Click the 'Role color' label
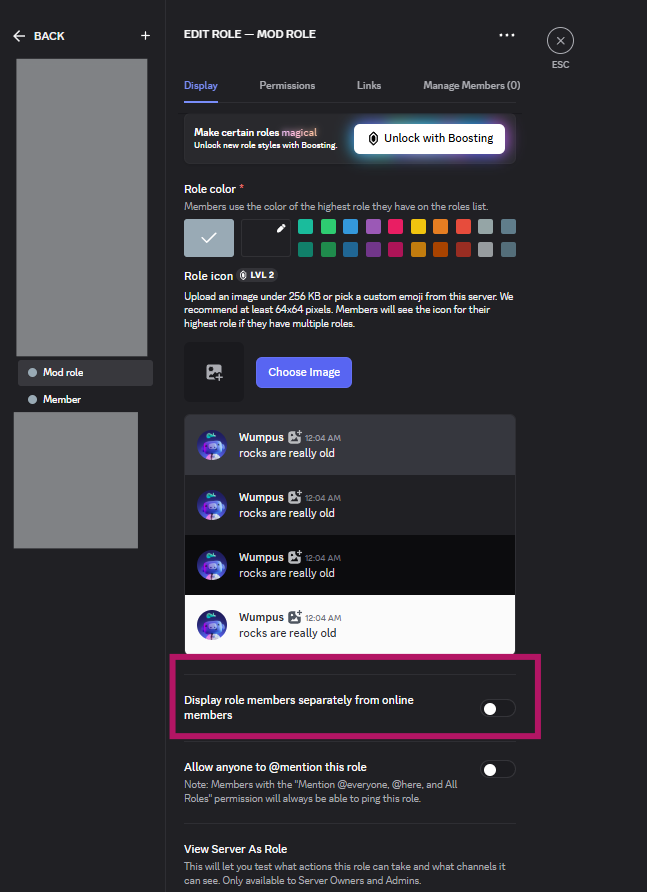The height and width of the screenshot is (892, 647). coord(210,189)
